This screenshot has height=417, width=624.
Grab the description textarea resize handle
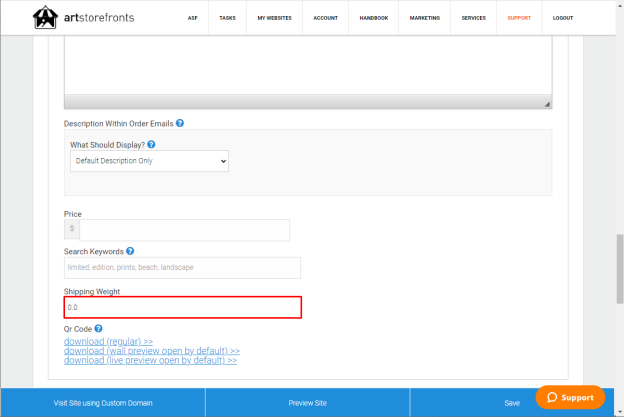(x=547, y=104)
